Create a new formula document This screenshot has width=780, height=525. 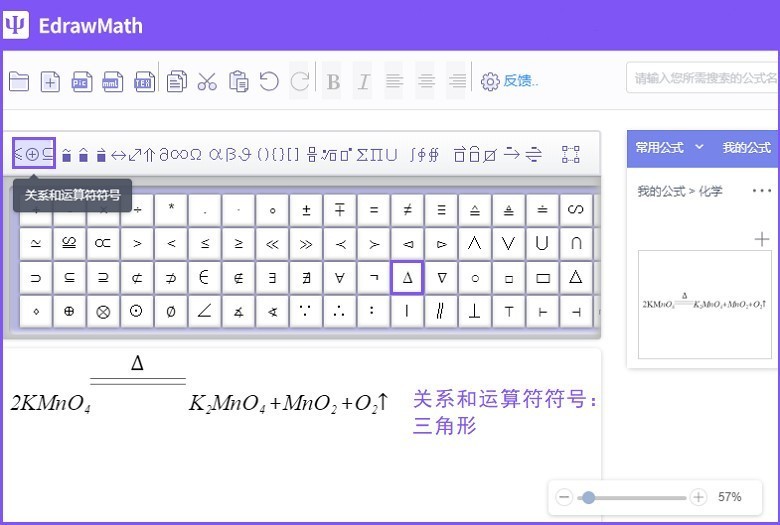click(x=50, y=81)
